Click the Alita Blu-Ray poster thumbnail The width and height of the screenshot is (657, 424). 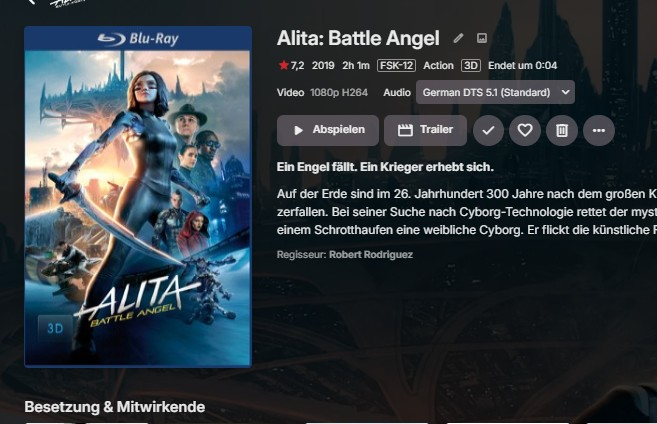click(138, 196)
